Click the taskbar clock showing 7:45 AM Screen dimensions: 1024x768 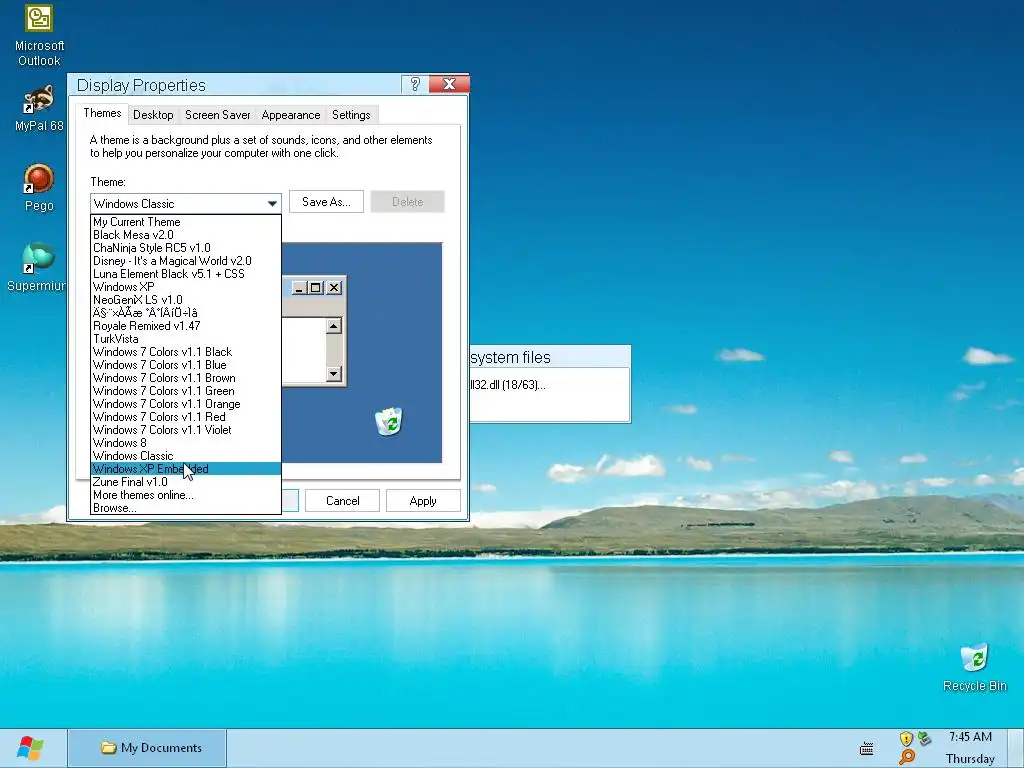[970, 737]
